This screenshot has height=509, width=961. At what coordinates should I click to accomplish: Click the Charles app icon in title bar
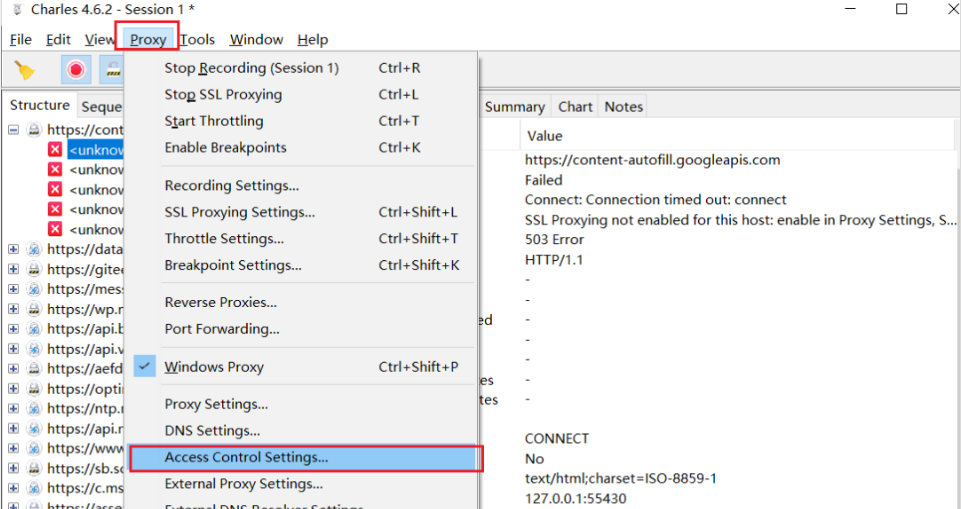pyautogui.click(x=17, y=10)
